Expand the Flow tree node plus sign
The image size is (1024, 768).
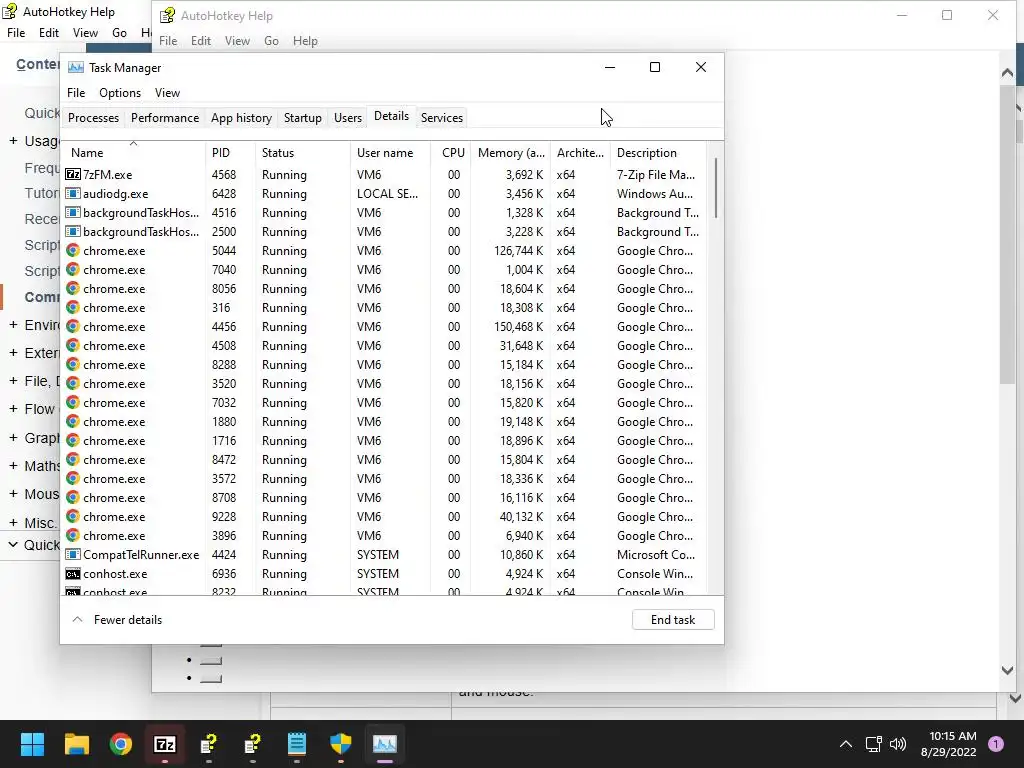(13, 409)
